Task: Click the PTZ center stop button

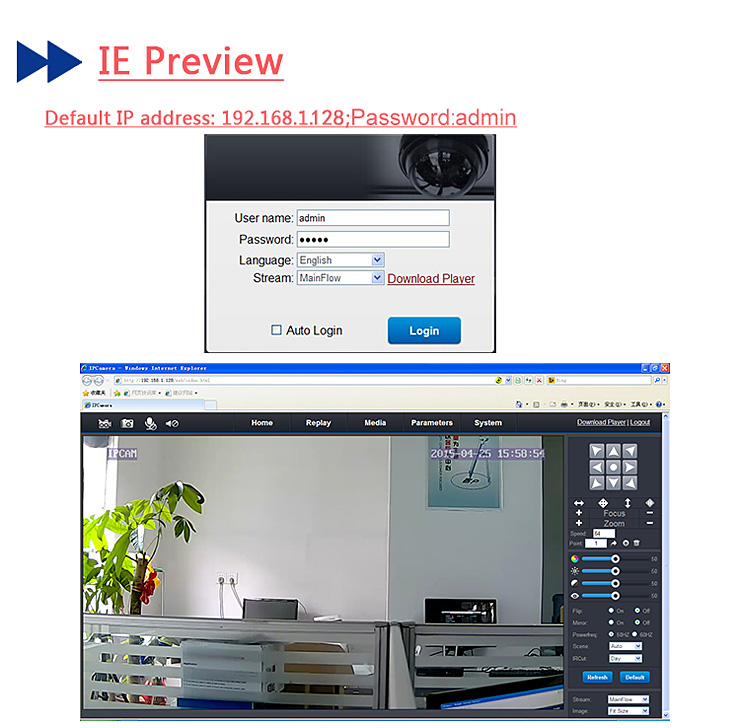Action: [x=613, y=467]
